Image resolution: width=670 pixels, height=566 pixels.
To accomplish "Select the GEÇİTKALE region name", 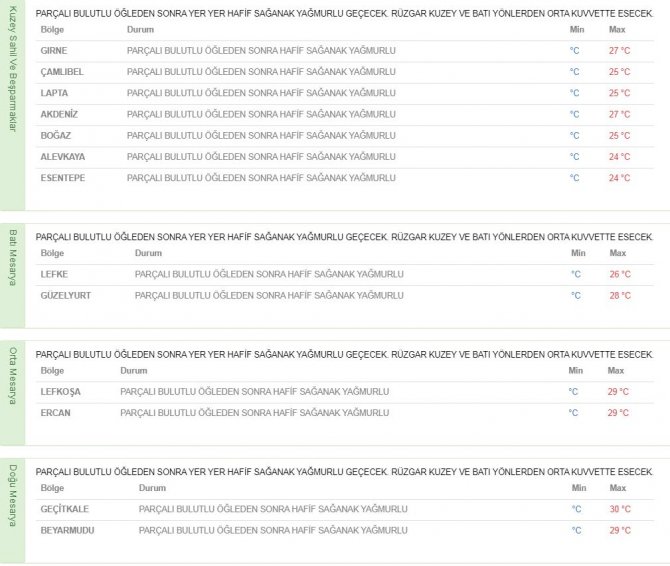I will click(65, 509).
